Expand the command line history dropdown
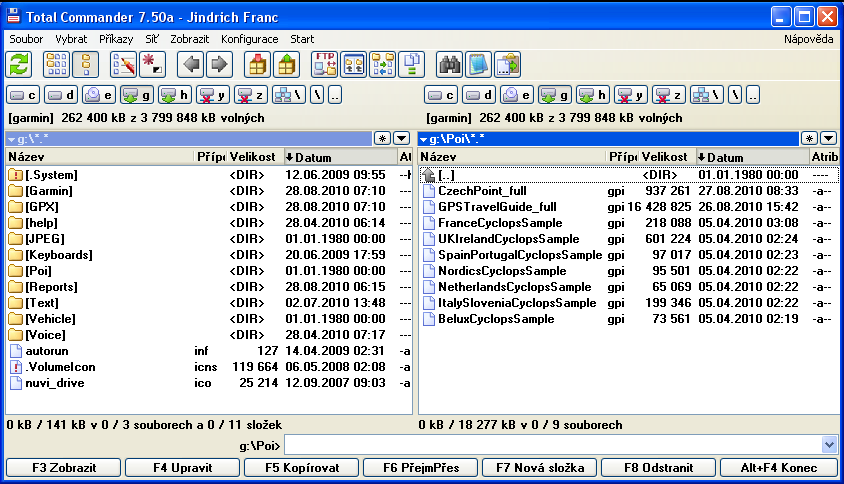Viewport: 844px width, 484px height. [828, 444]
